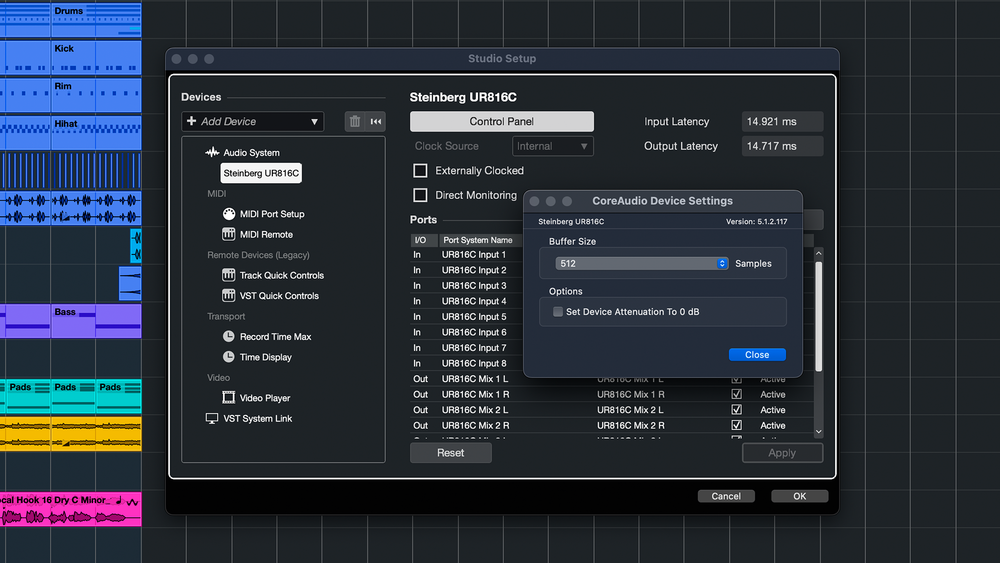Check Set Device Attenuation To 0 dB

[x=558, y=312]
